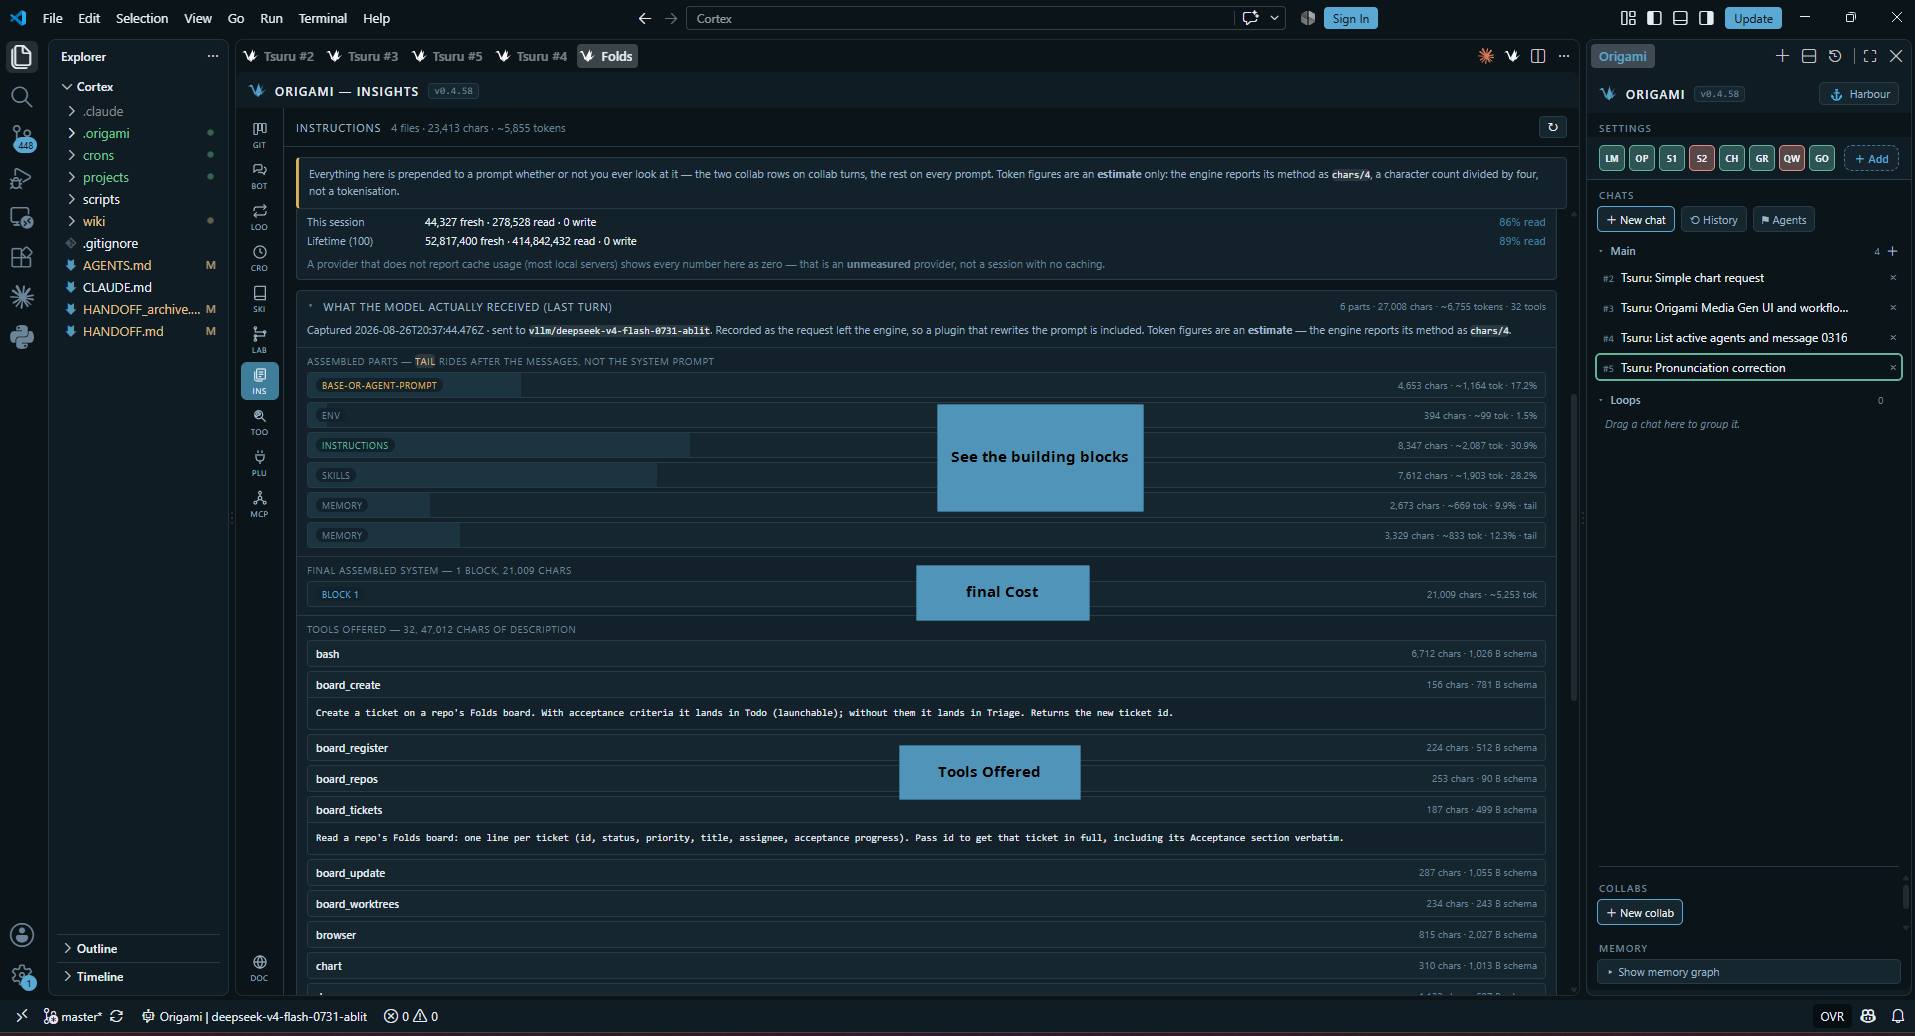Toggle the OP provider chip
Screen dimensions: 1915x1036
[1642, 158]
